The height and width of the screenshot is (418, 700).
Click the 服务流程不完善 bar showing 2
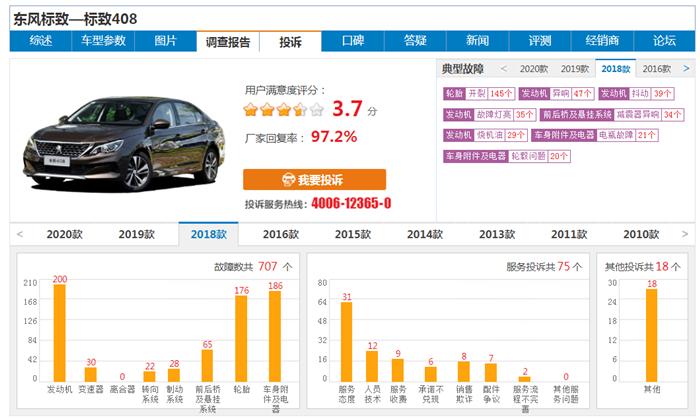[x=525, y=379]
